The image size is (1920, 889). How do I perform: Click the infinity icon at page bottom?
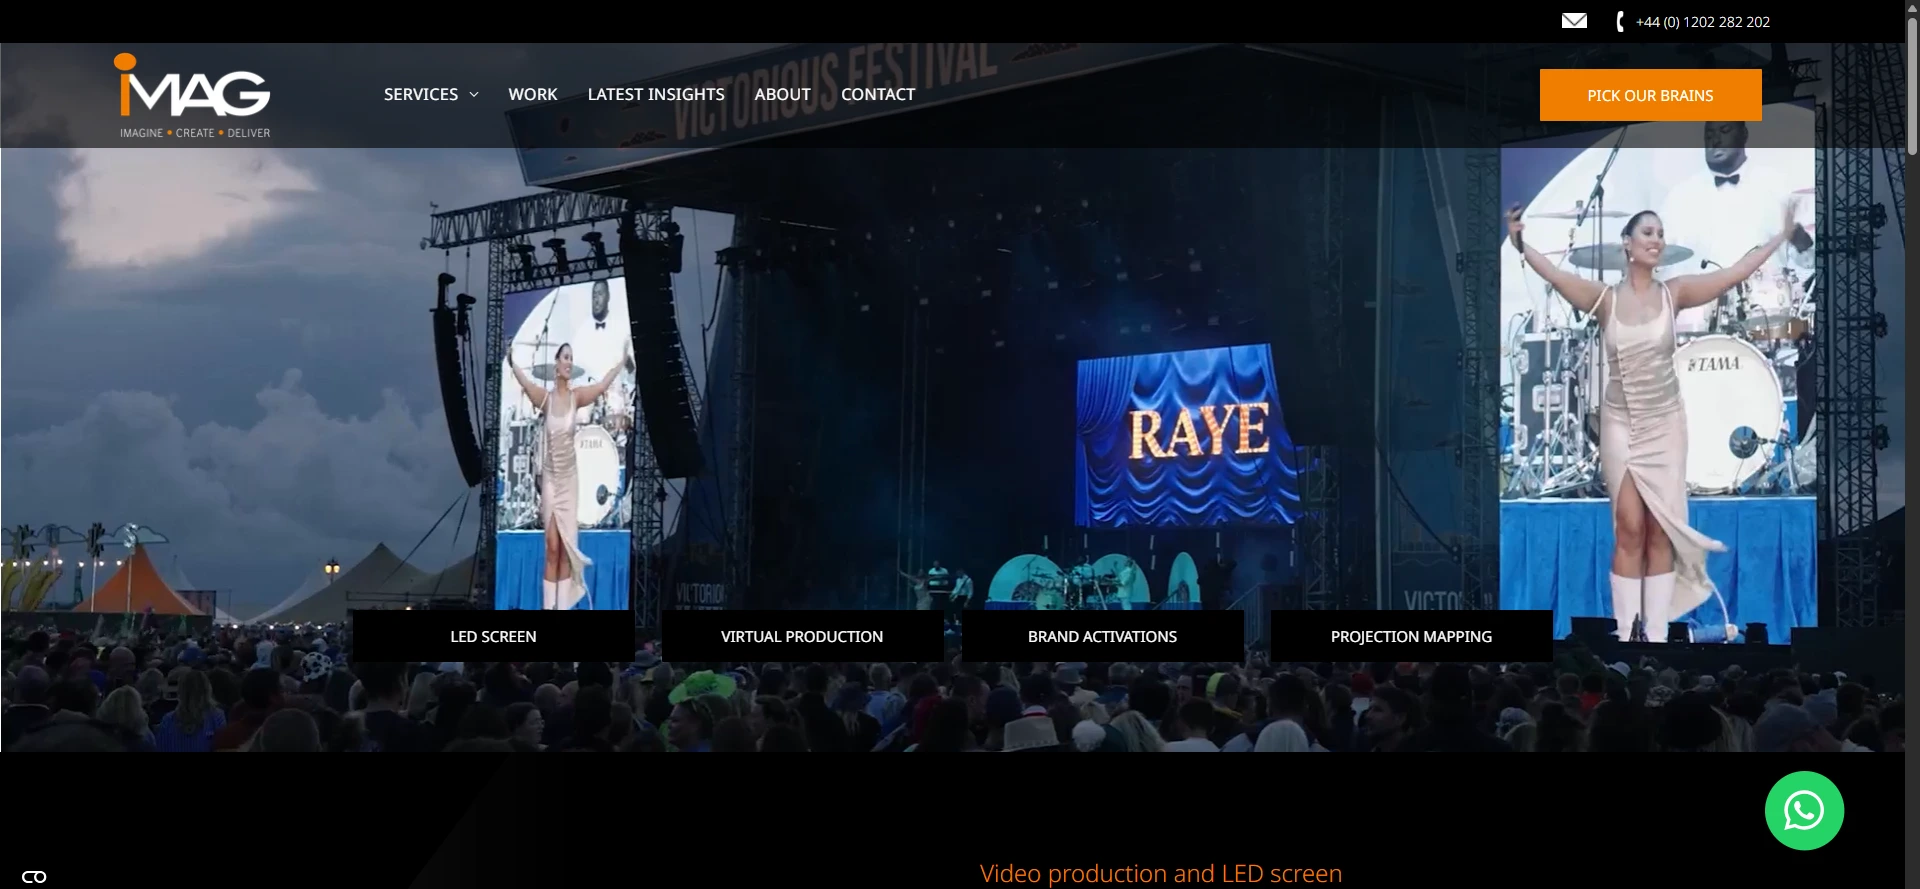coord(34,877)
